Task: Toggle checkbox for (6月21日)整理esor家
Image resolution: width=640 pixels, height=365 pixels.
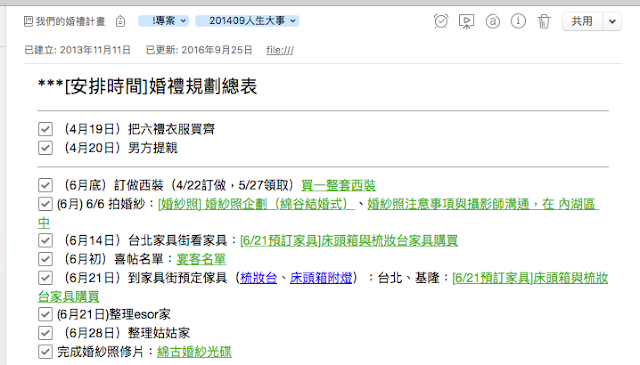Action: tap(45, 314)
